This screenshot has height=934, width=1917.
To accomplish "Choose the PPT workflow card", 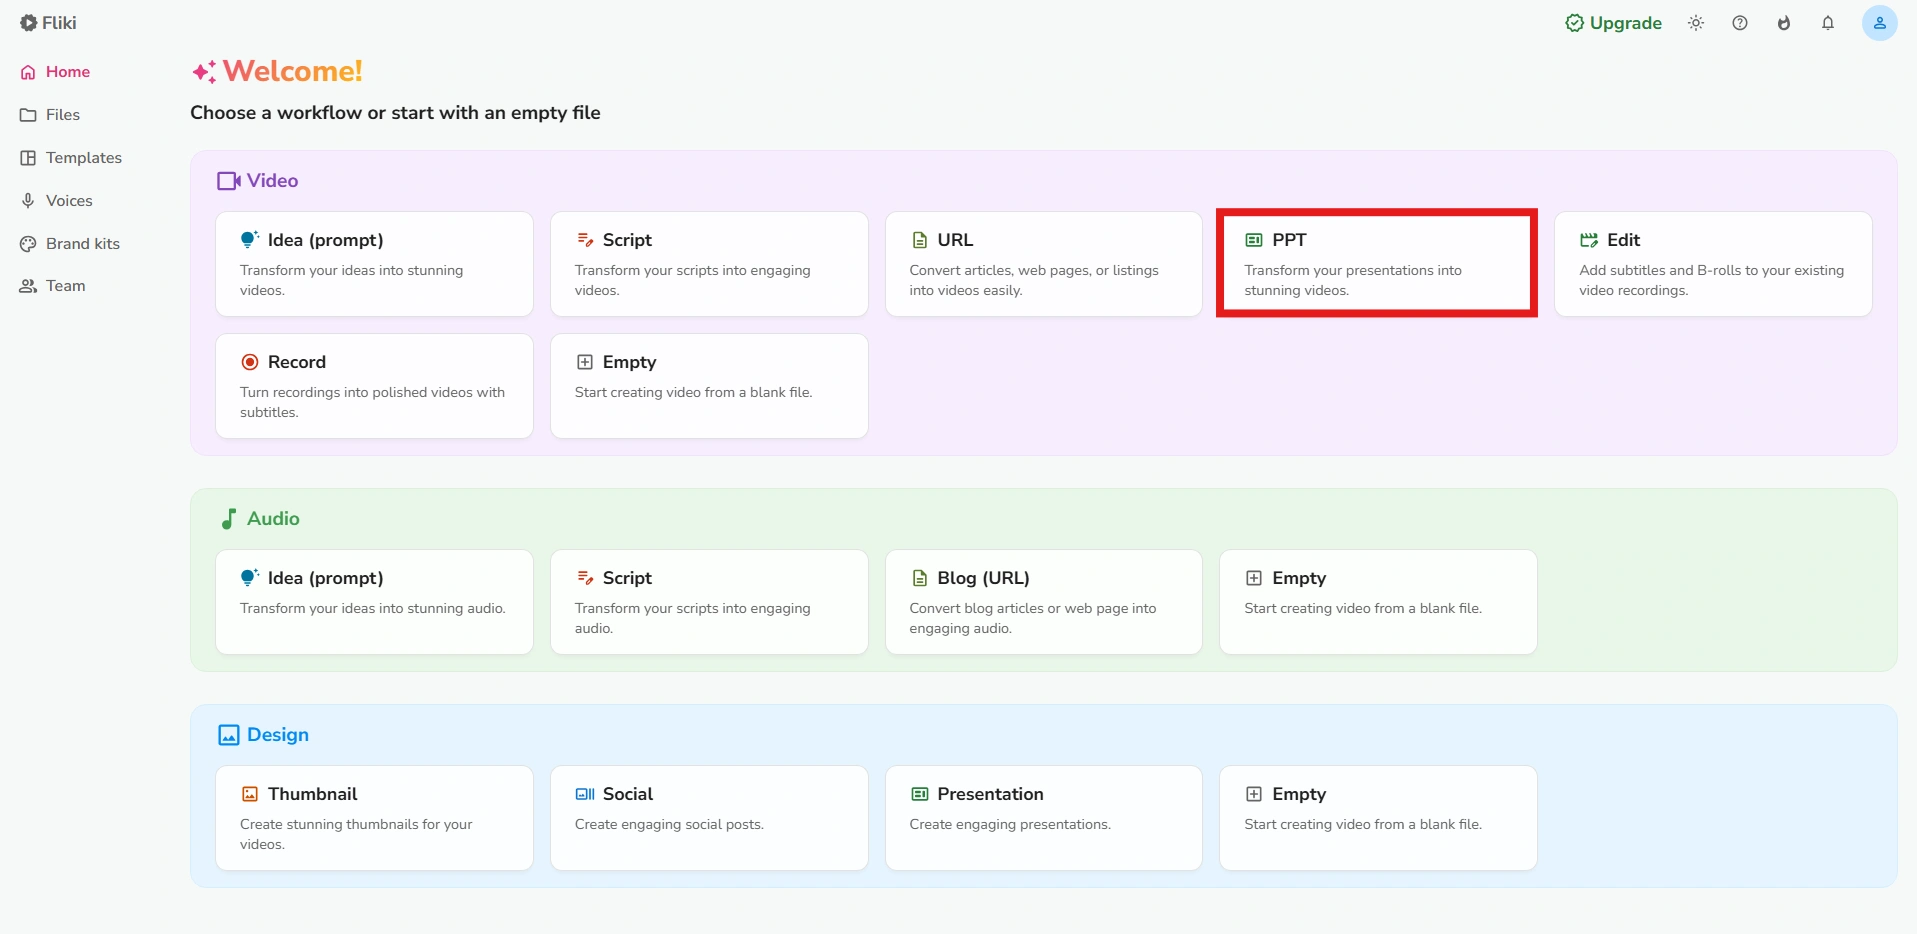I will click(1377, 264).
